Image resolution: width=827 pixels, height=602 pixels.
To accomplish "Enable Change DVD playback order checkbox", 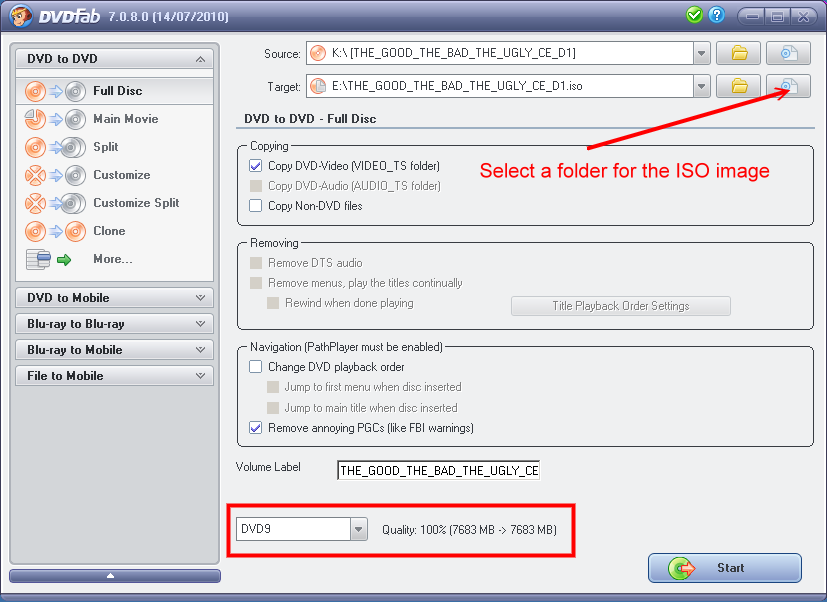I will tap(256, 367).
